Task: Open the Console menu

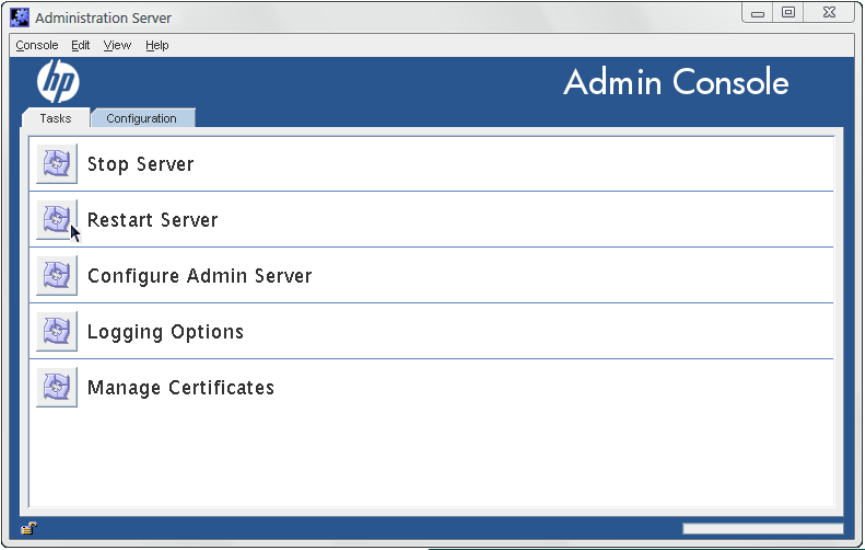Action: pos(37,45)
